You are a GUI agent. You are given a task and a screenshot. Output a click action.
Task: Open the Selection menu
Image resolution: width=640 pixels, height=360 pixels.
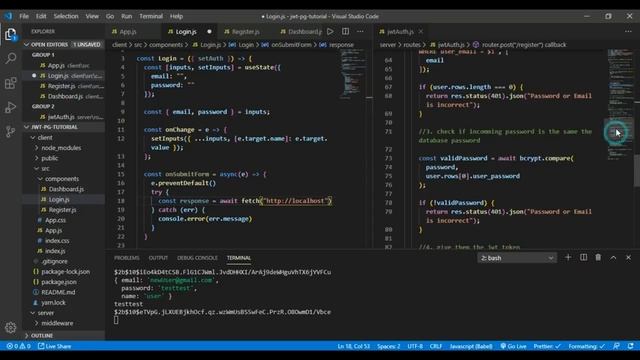(x=66, y=16)
